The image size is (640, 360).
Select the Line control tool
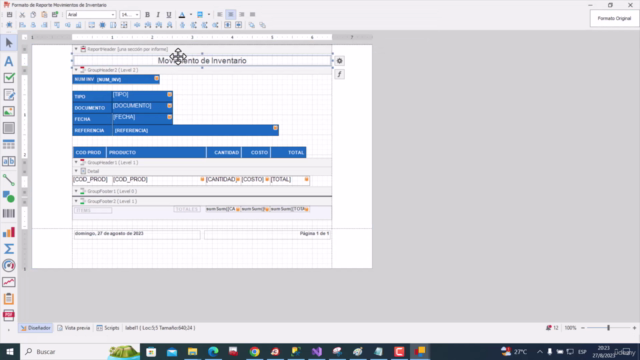pos(9,180)
